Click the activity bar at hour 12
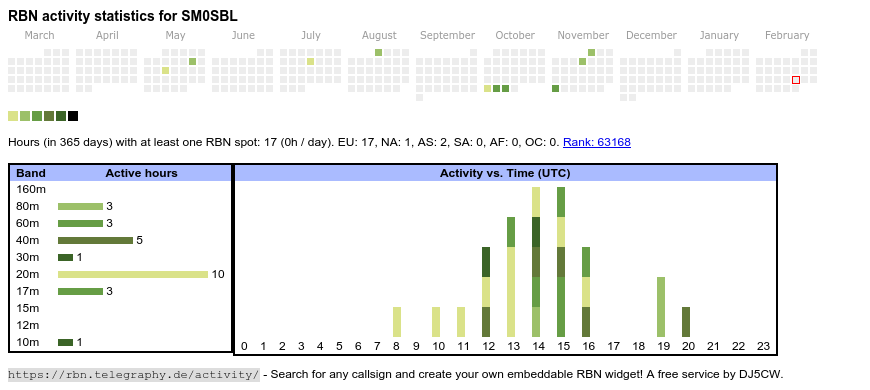The width and height of the screenshot is (870, 390). (486, 292)
